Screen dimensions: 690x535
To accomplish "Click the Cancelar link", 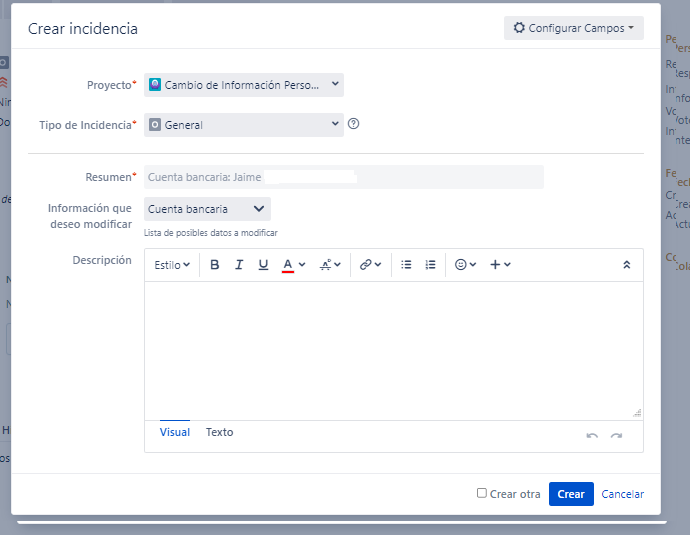I will 622,494.
